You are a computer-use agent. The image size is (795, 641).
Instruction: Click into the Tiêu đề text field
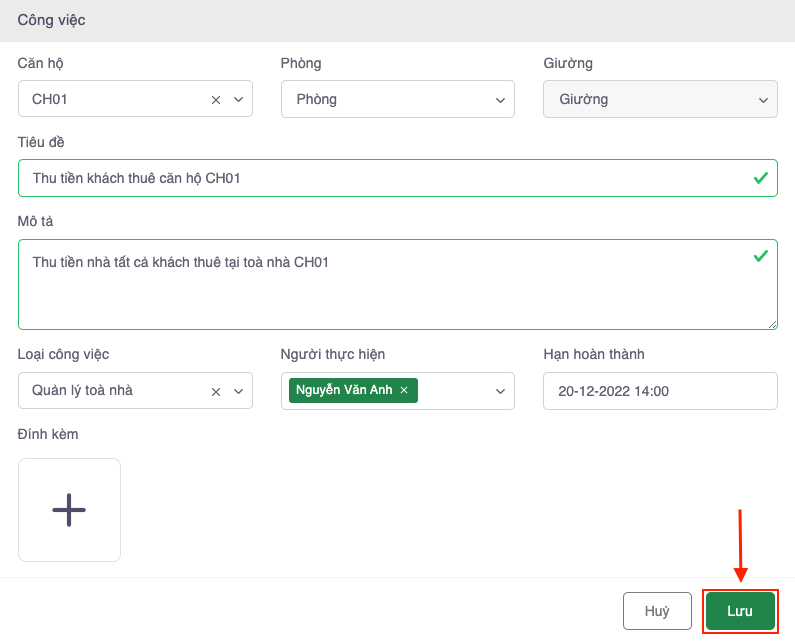pos(380,179)
